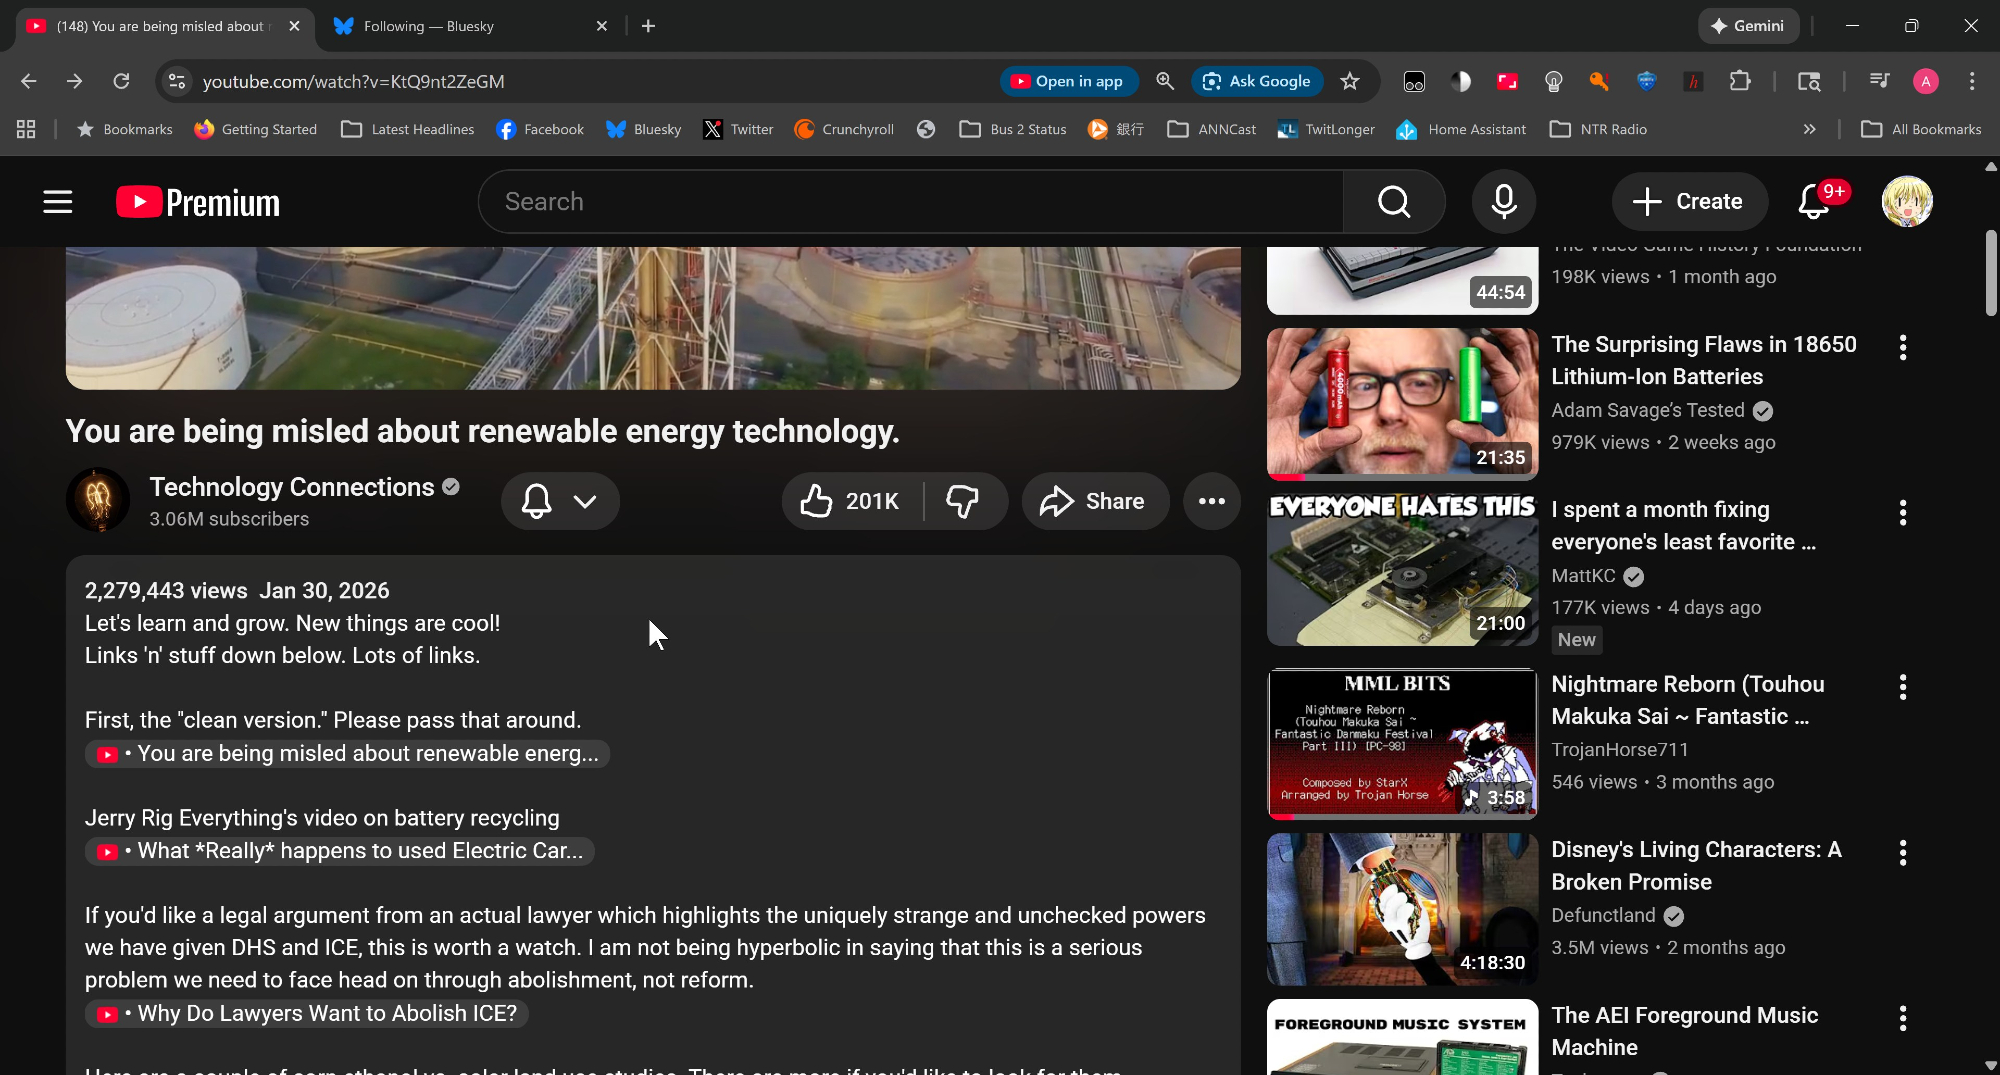2000x1075 pixels.
Task: Click the page vertical scrollbar thumb
Action: 1990,272
